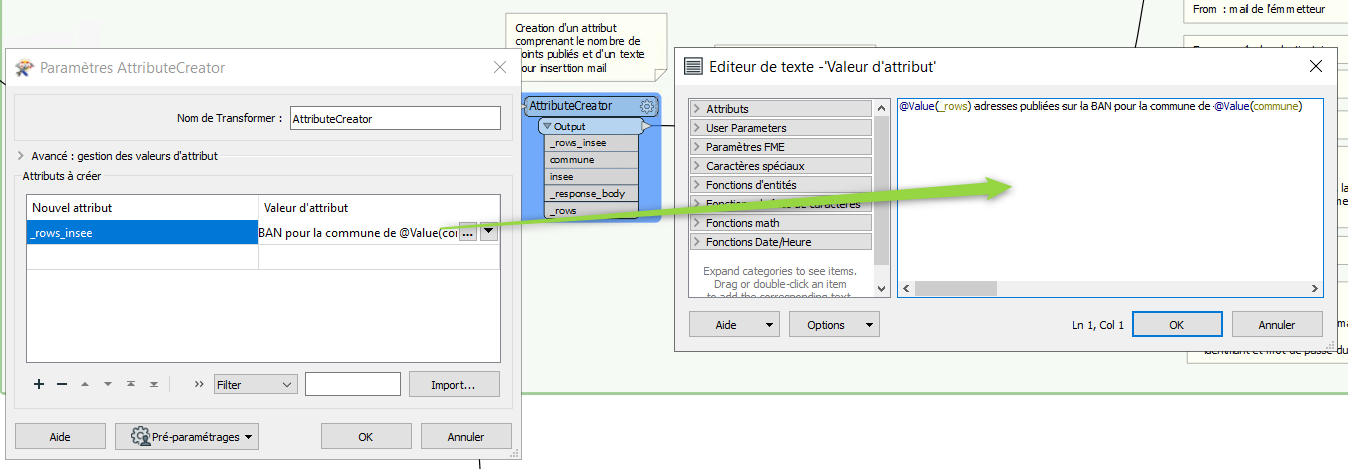Open text editor with ellipsis button
Viewport: 1348px width, 469px height.
point(468,233)
